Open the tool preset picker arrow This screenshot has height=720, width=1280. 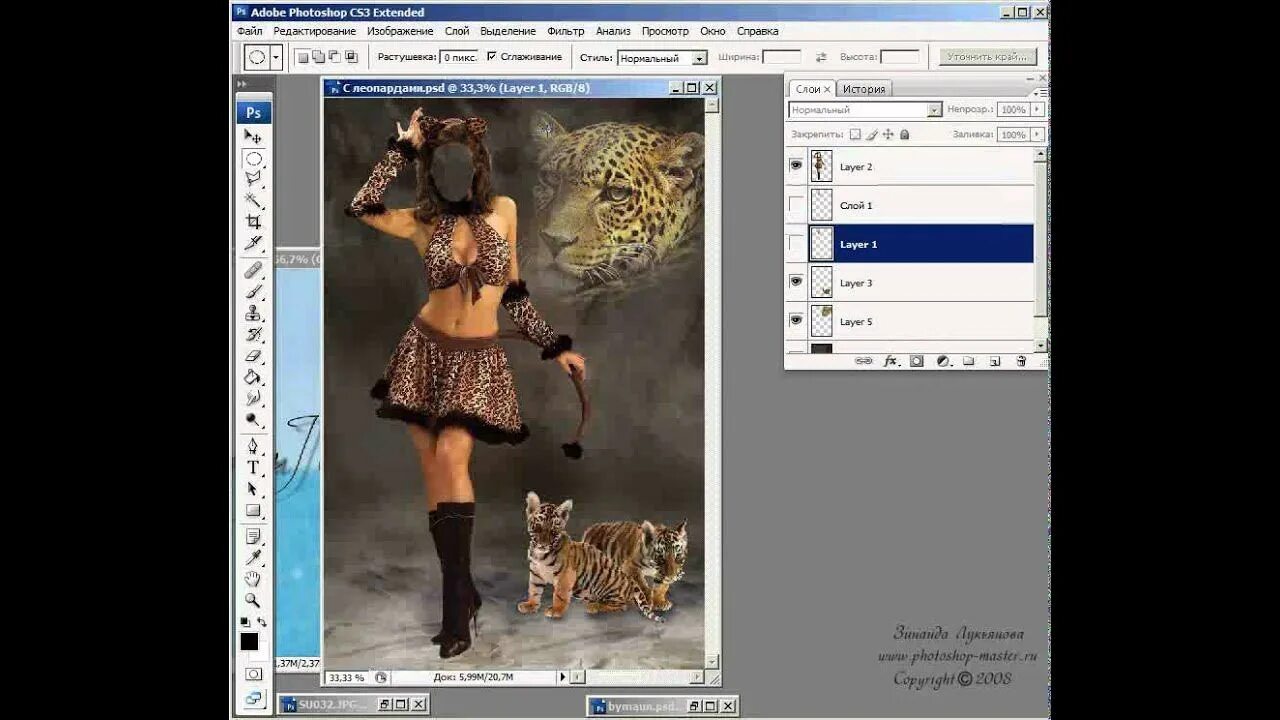pyautogui.click(x=276, y=58)
